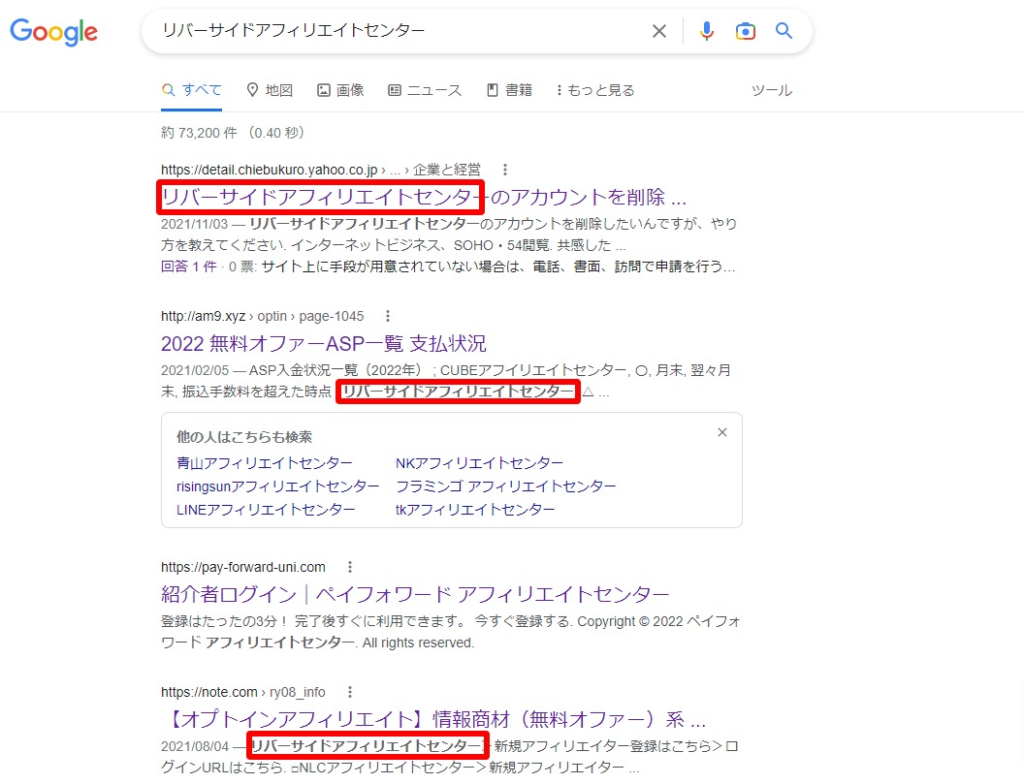The width and height of the screenshot is (1024, 784).
Task: Click the http://am9.xyz › optin › page-1045 URL
Action: click(262, 316)
